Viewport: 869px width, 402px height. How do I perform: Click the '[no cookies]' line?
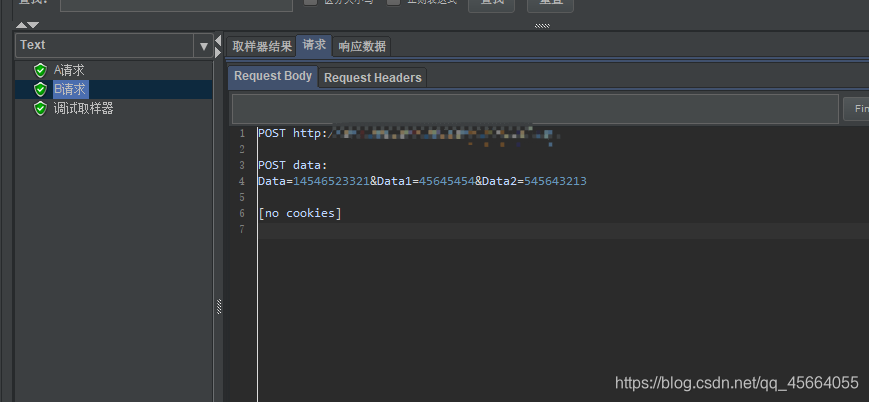pyautogui.click(x=300, y=213)
